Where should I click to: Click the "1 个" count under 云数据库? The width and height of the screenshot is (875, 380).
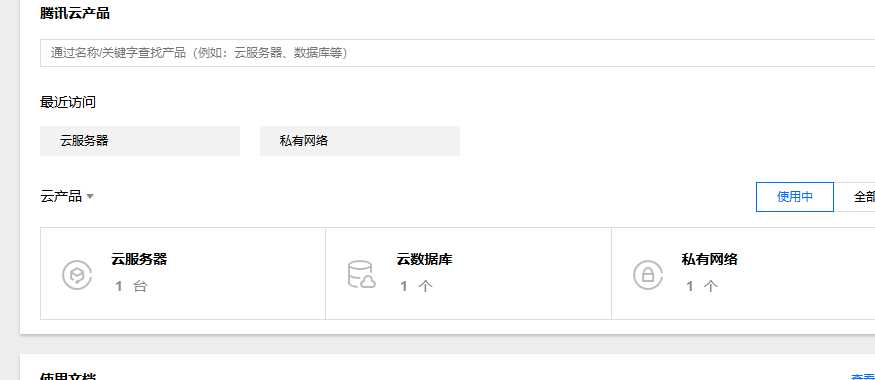click(416, 286)
